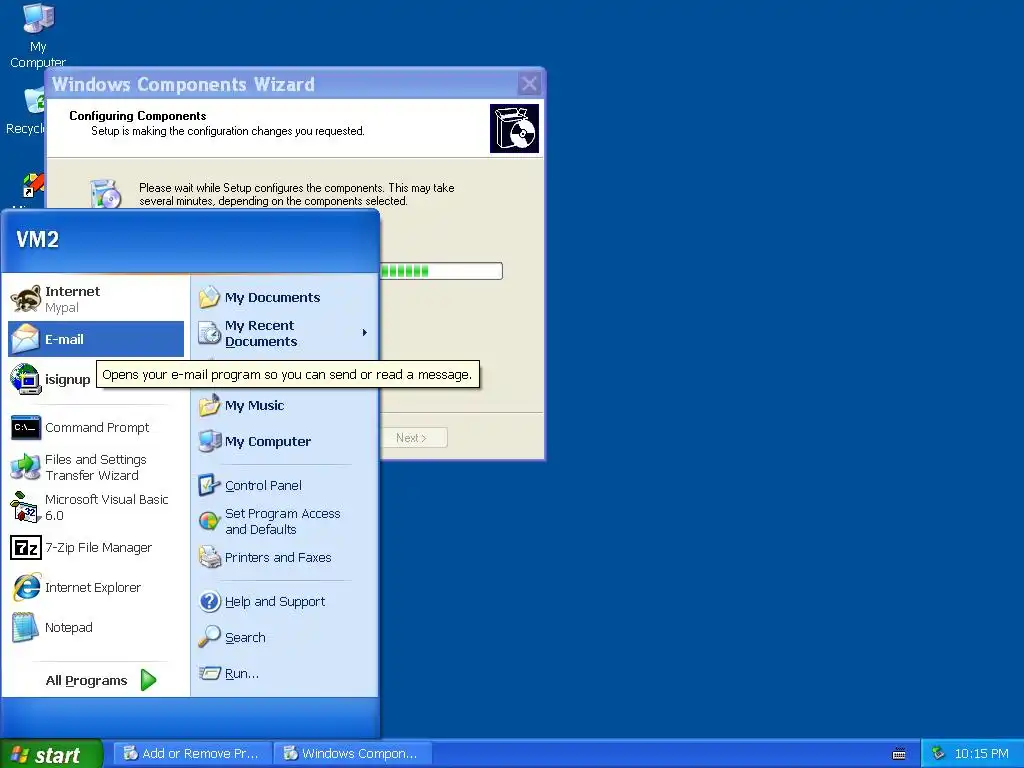Viewport: 1024px width, 768px height.
Task: Open Mypal raccoon Internet icon
Action: pos(25,299)
